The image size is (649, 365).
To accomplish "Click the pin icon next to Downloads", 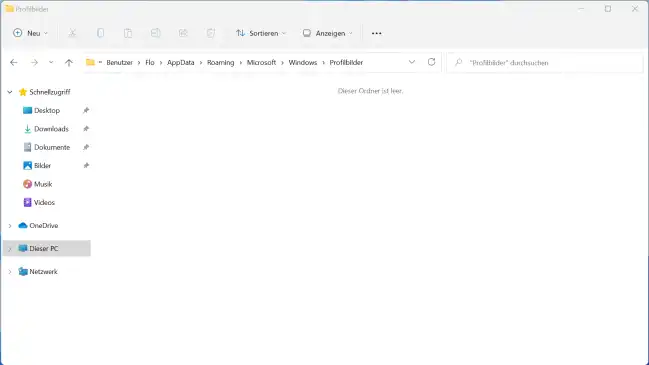I will (86, 129).
